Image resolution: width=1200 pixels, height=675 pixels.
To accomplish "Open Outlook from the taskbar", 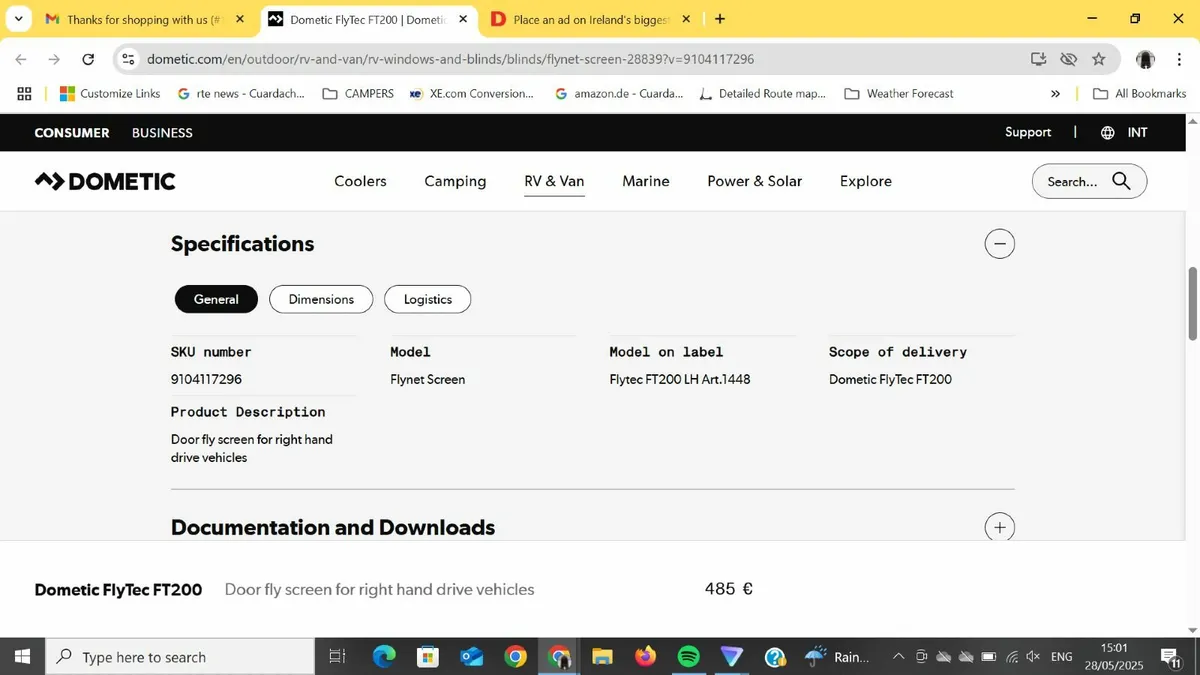I will pos(472,656).
